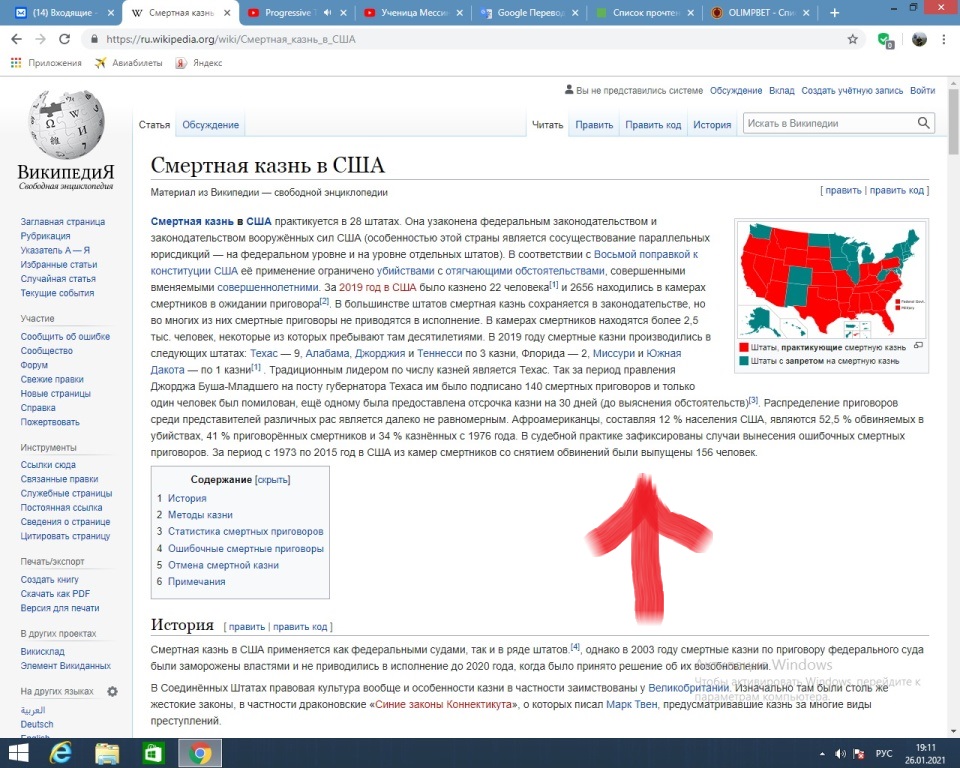Viewport: 960px width, 768px height.
Task: Reload the page with the refresh icon
Action: 64,39
